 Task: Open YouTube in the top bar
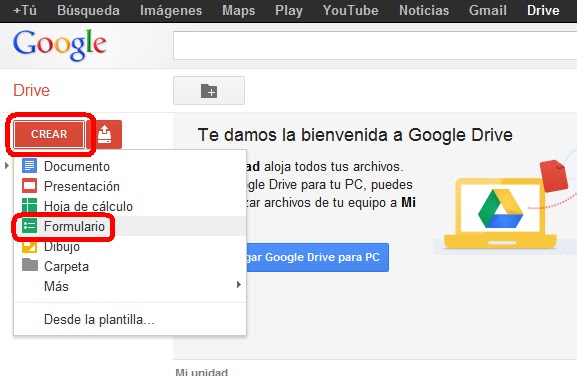point(350,10)
